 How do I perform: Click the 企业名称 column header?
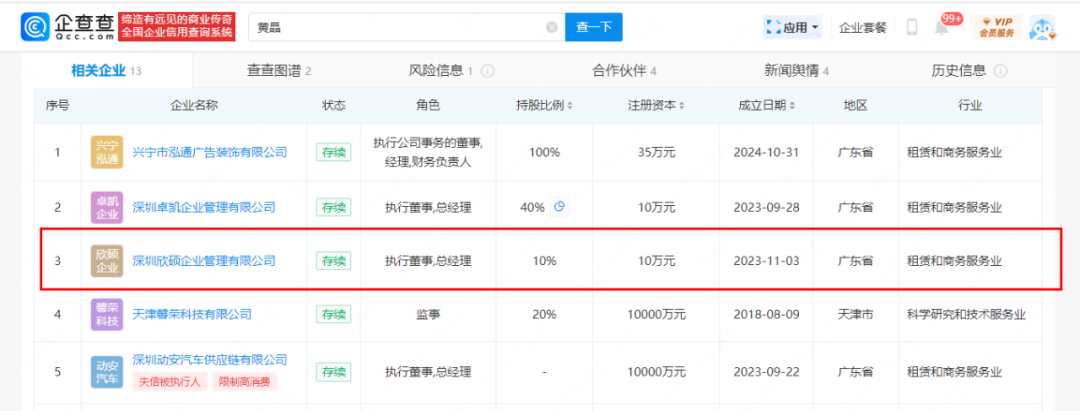(194, 106)
